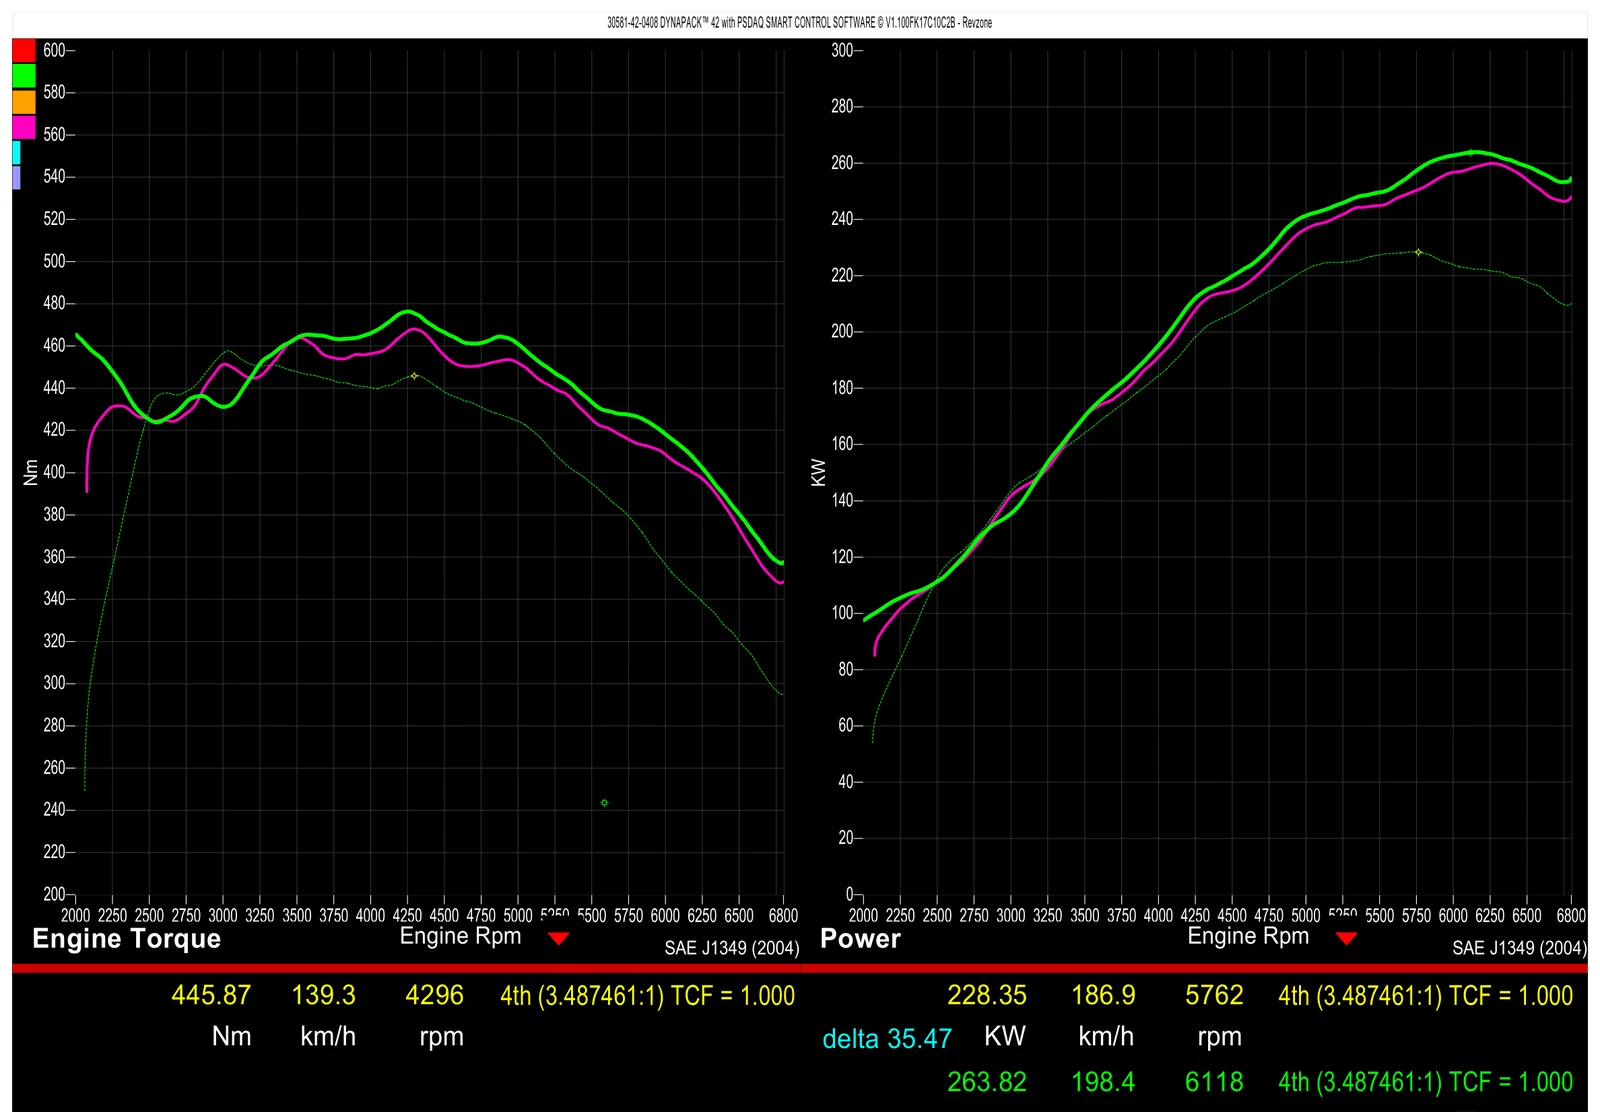
Task: Click SAE J1349 (2004) label under torque graph
Action: pyautogui.click(x=732, y=948)
